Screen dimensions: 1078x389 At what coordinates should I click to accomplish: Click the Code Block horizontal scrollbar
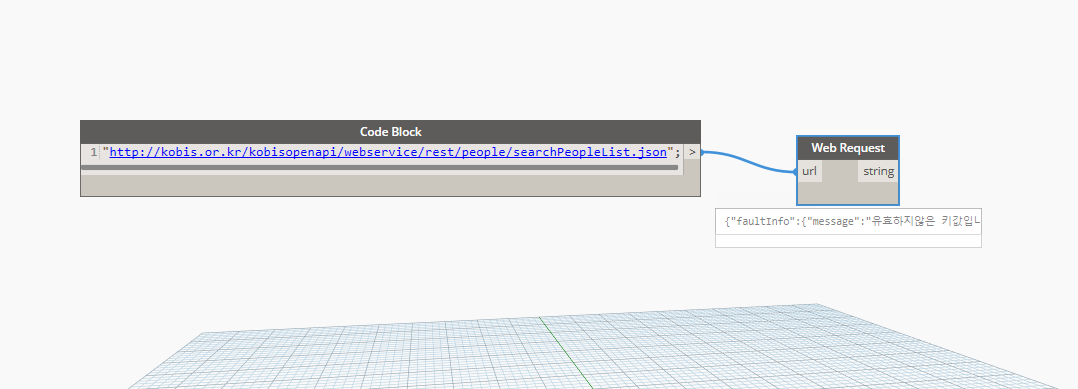click(380, 167)
